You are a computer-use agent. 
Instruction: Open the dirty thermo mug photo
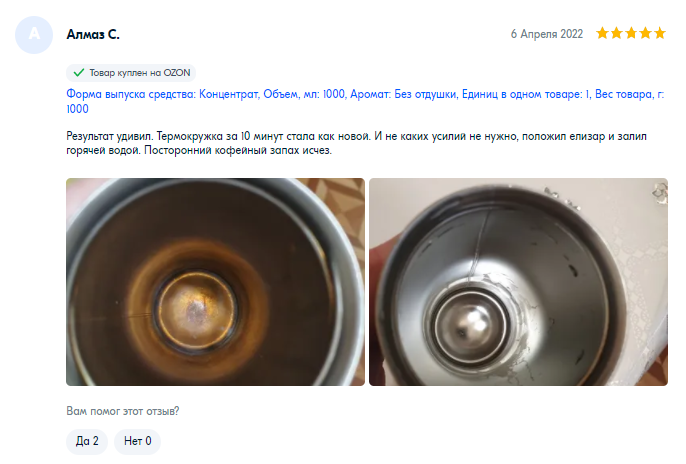point(215,282)
